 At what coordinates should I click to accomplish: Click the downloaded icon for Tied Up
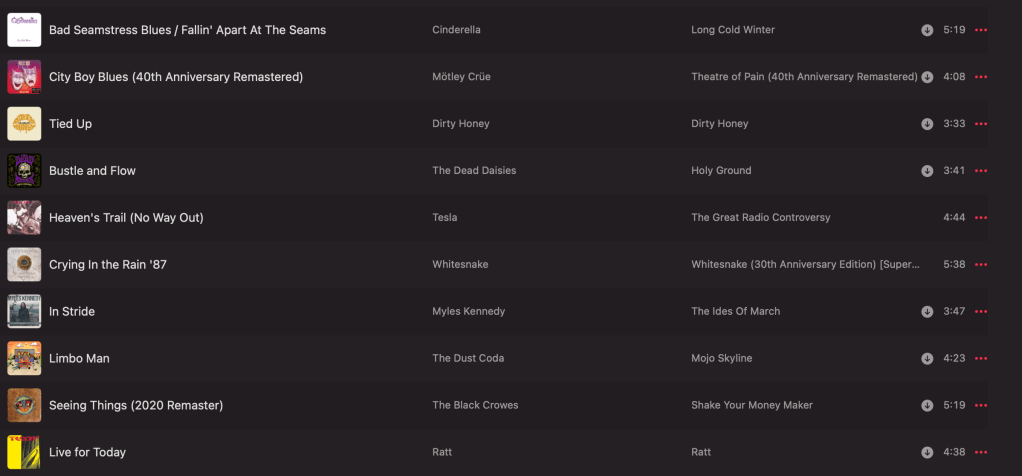coord(927,124)
